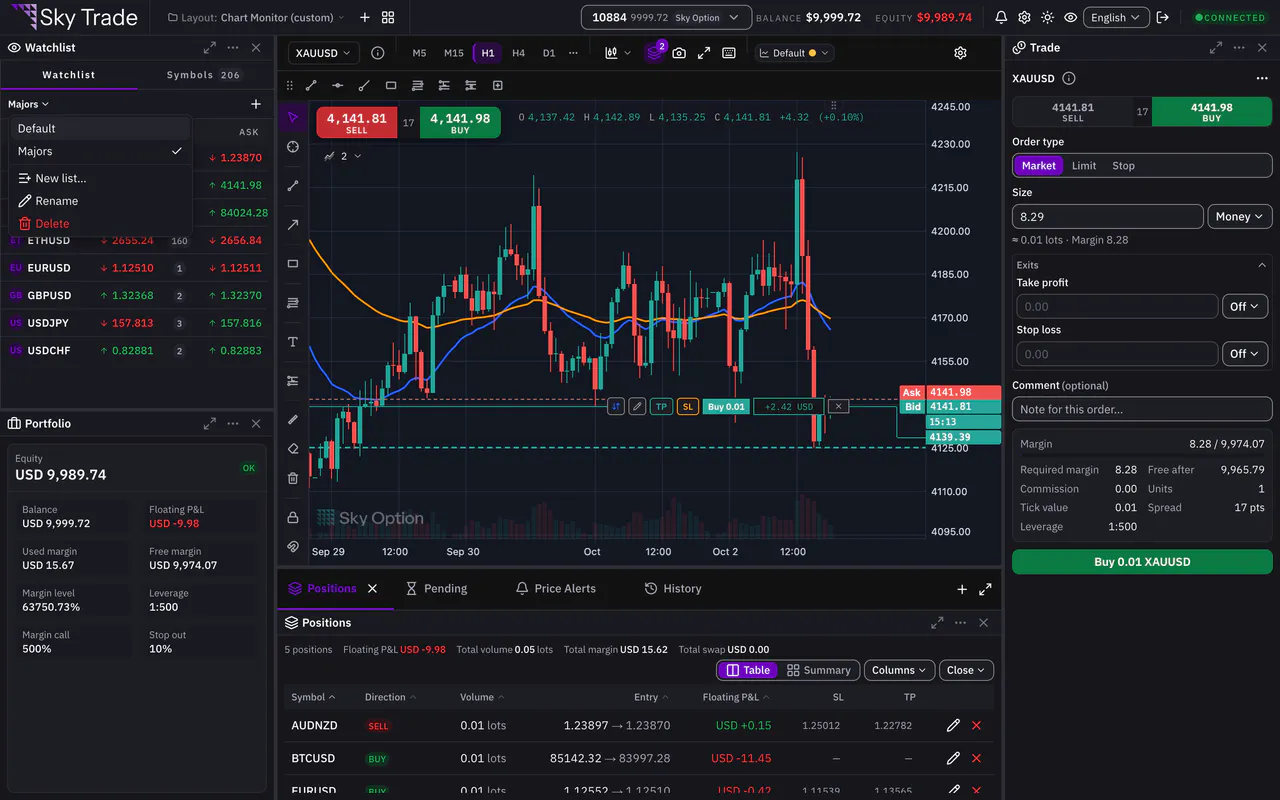
Task: Open the Columns dropdown in Positions
Action: (900, 670)
